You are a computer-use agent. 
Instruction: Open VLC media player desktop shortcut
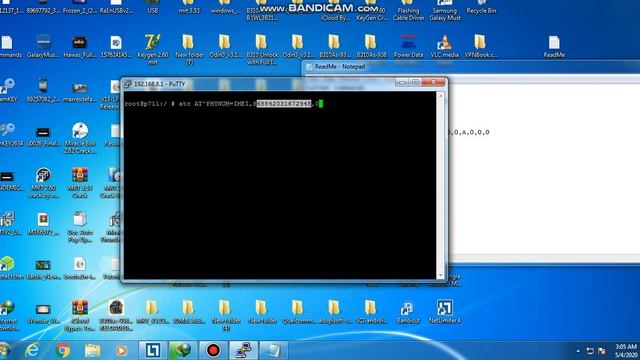coord(444,47)
